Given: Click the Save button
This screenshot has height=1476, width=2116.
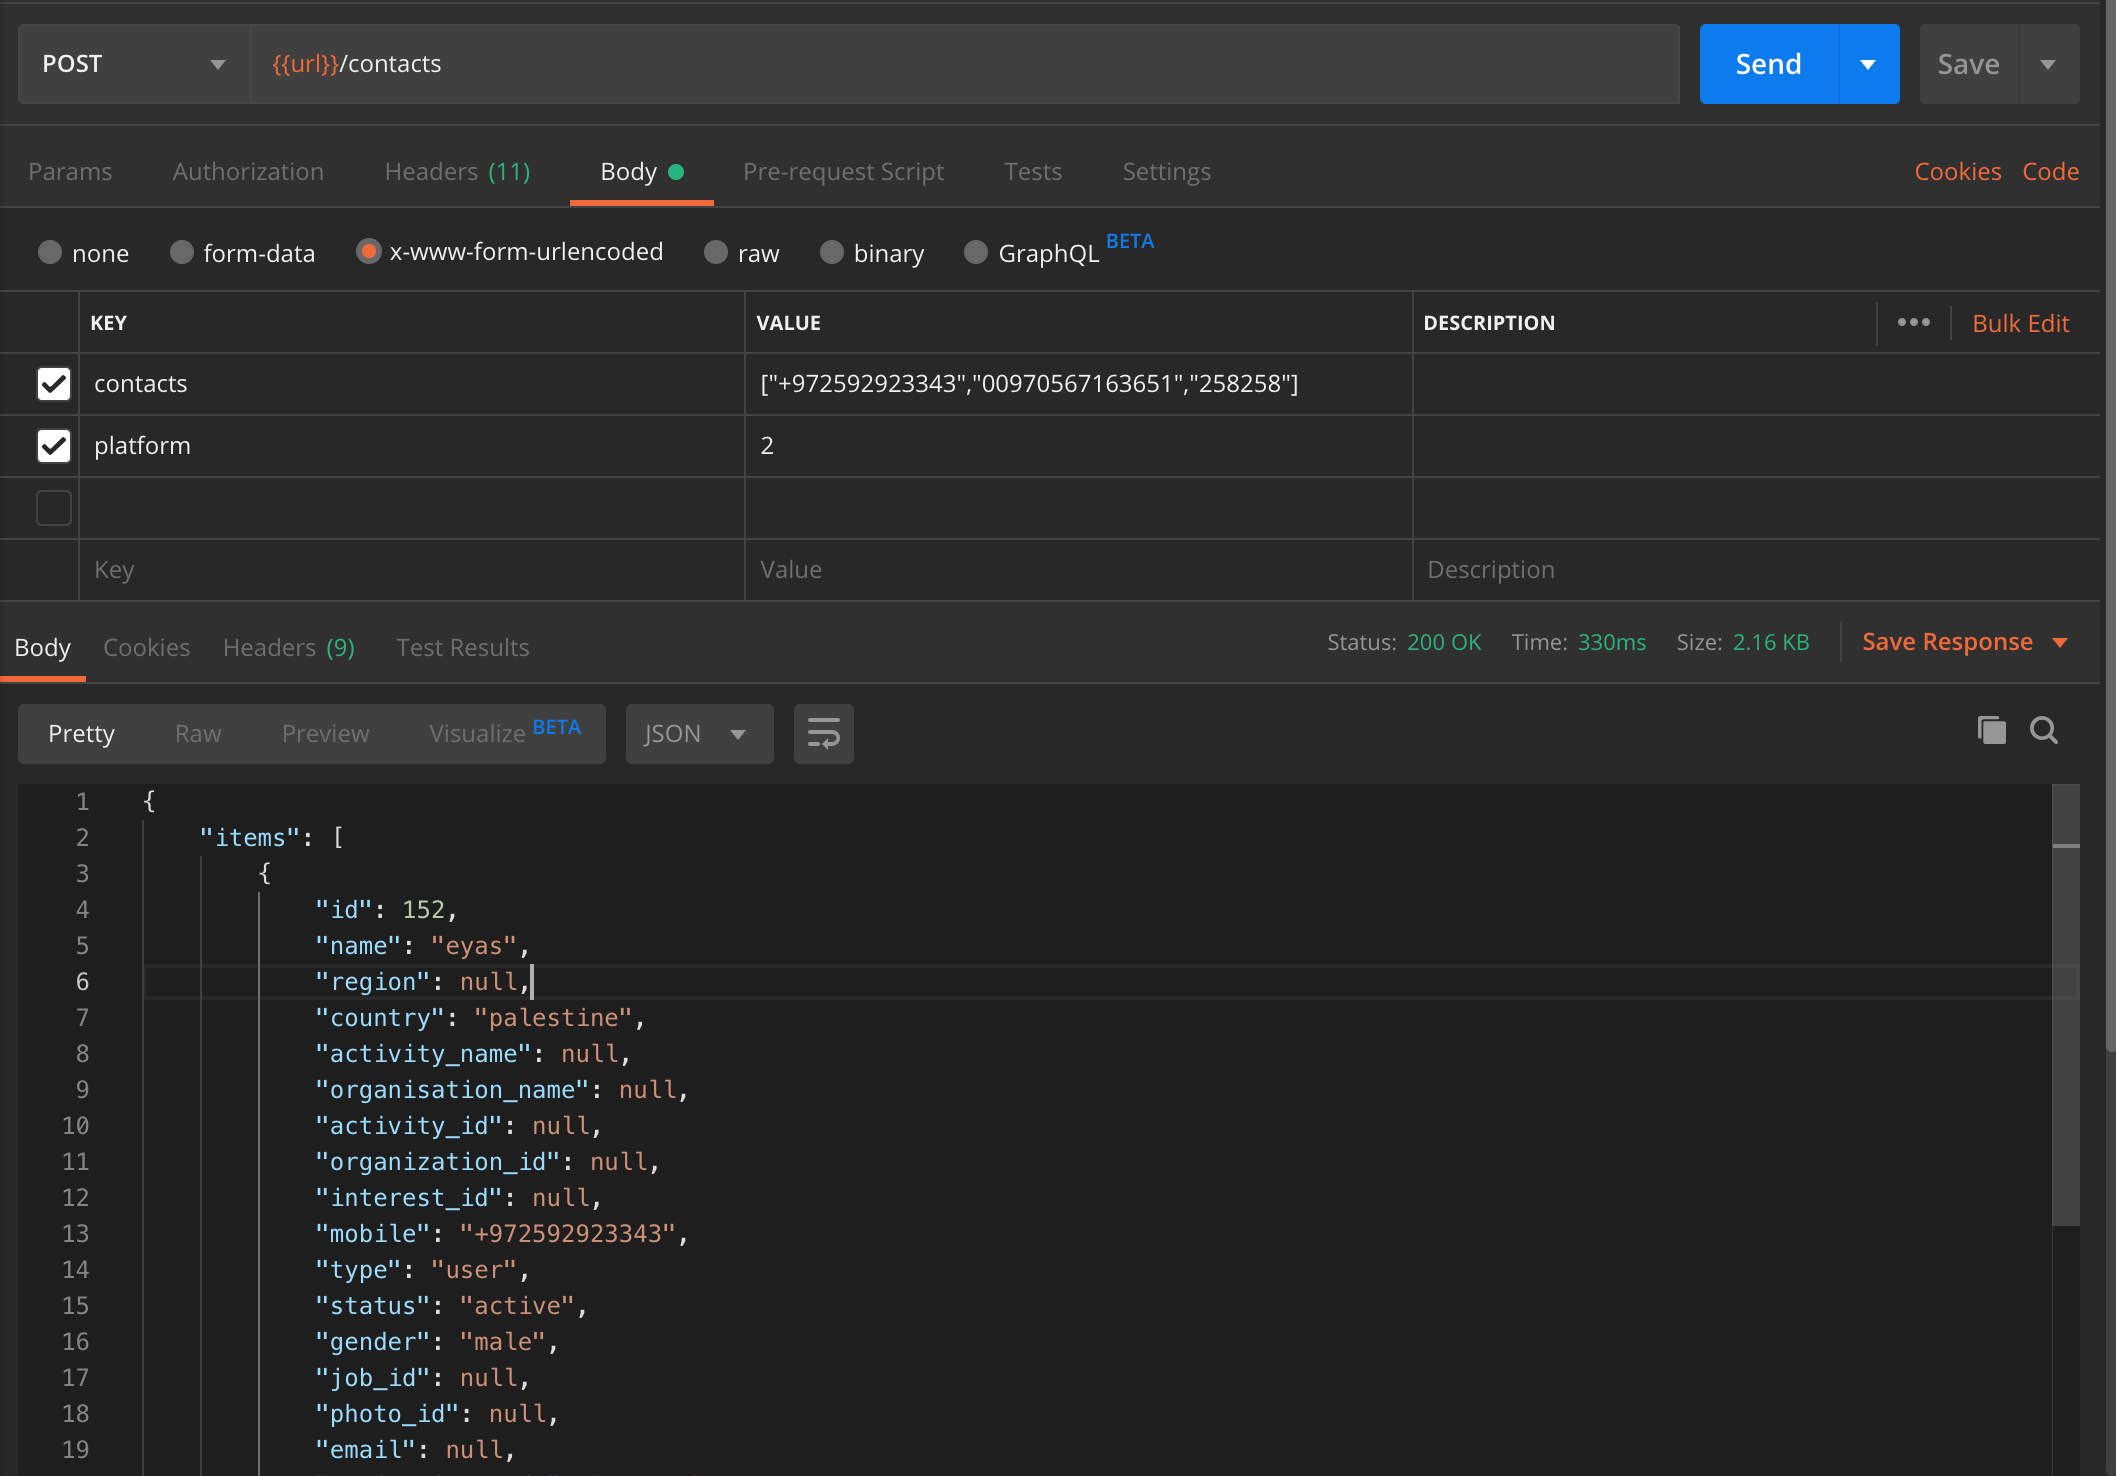Looking at the screenshot, I should pos(1968,64).
